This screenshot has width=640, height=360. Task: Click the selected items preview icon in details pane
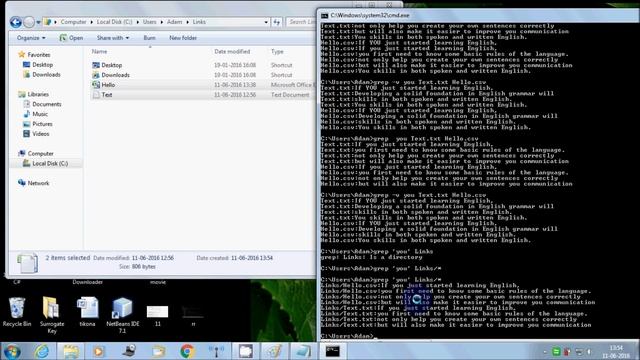(x=28, y=263)
